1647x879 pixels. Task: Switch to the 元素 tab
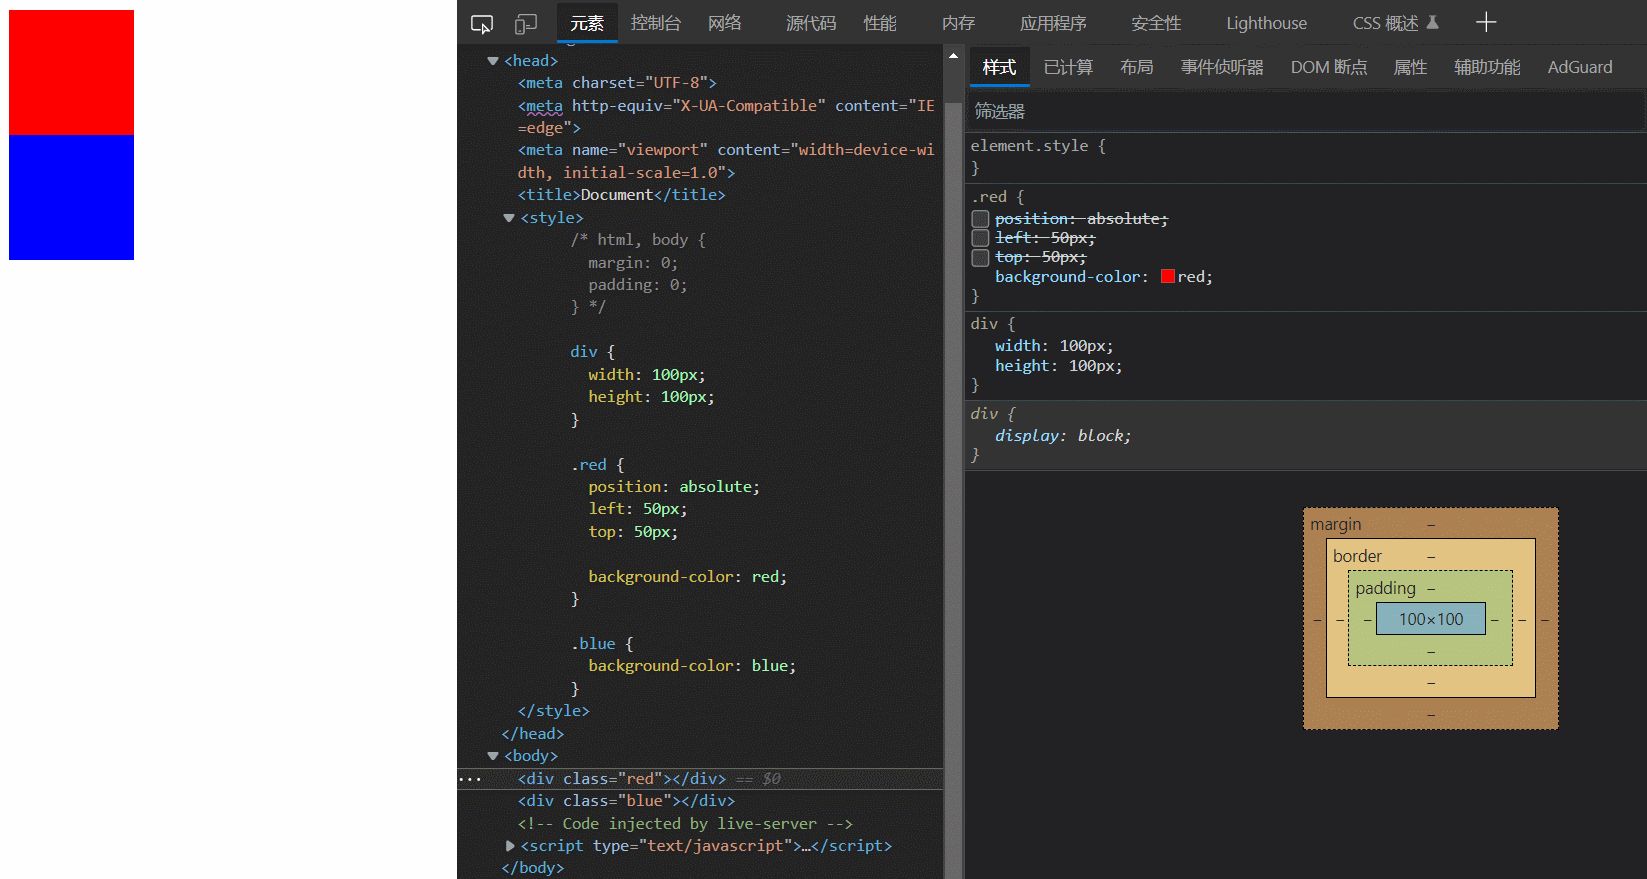pyautogui.click(x=587, y=23)
